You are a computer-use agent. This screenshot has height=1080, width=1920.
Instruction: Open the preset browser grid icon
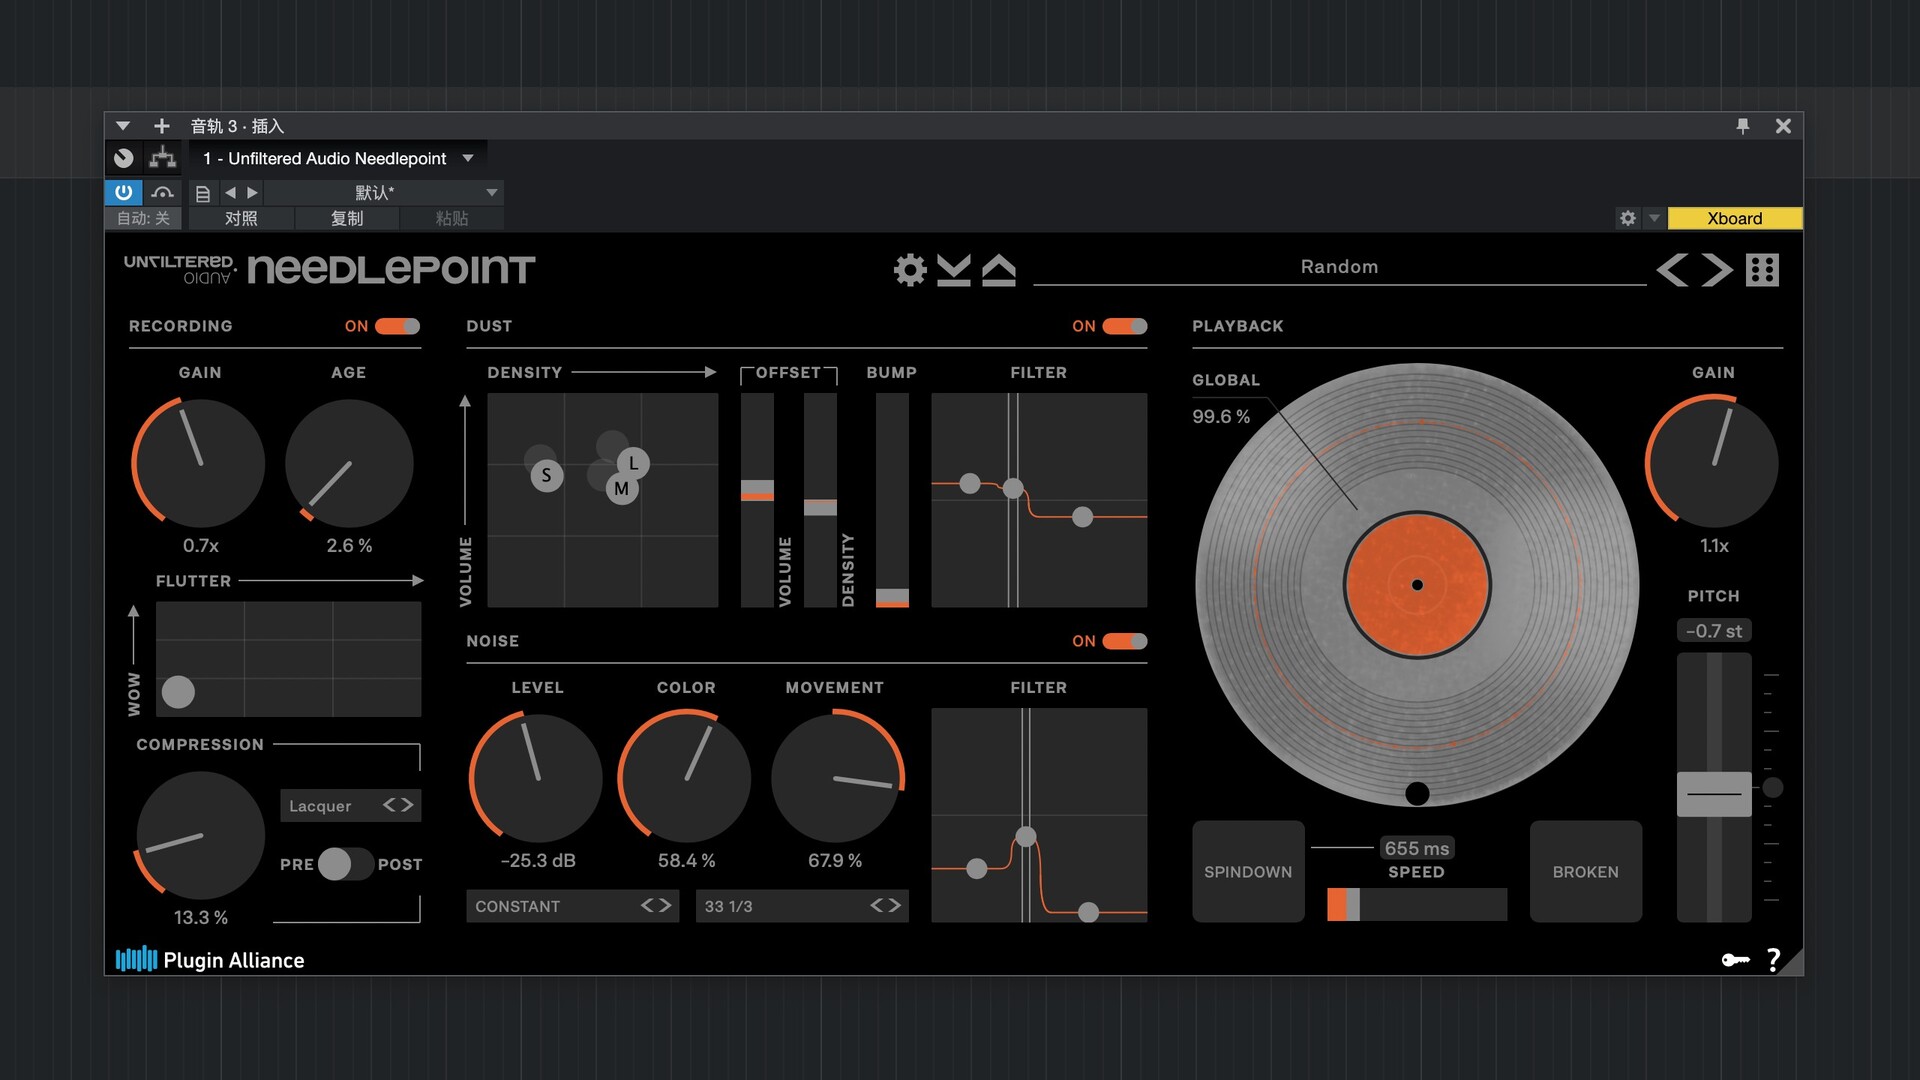1763,270
